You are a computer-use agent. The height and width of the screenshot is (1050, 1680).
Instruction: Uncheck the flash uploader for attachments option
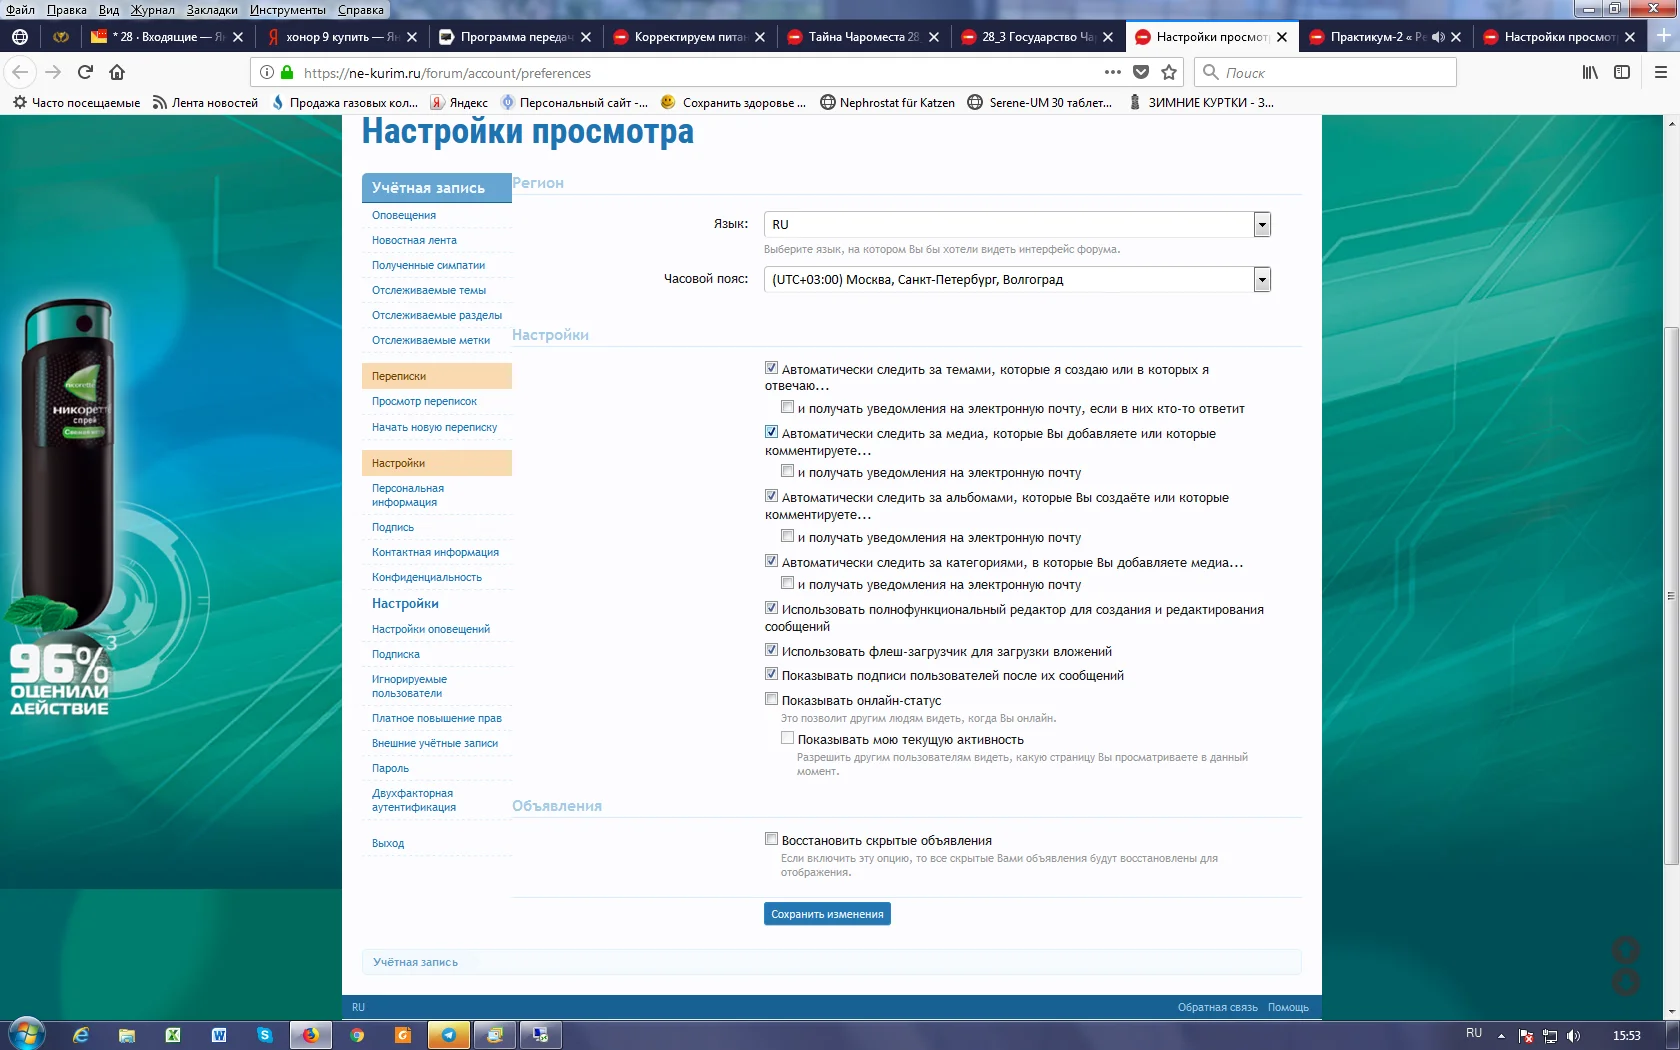click(771, 650)
